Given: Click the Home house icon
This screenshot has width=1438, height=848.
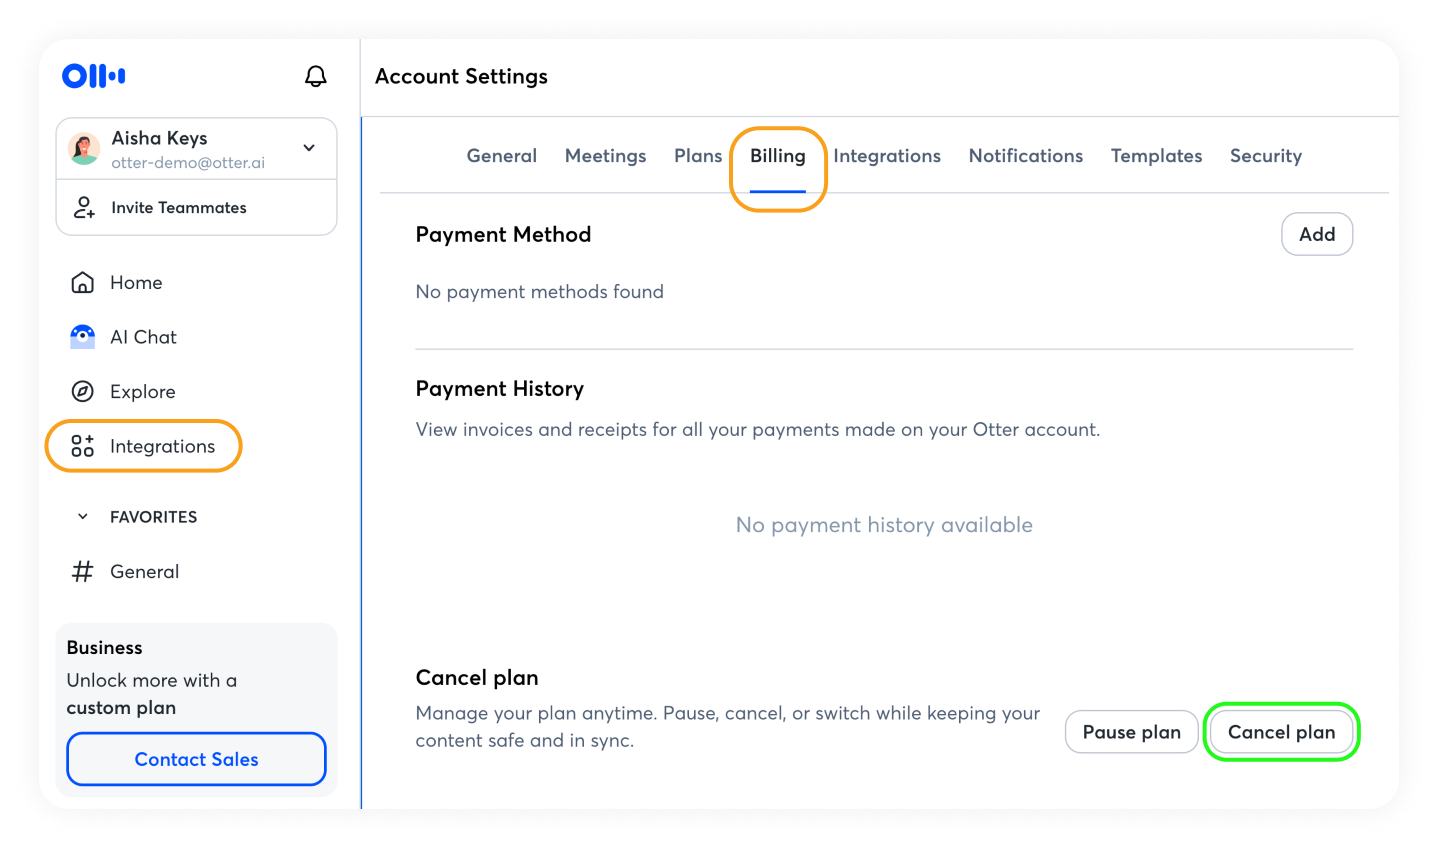Looking at the screenshot, I should click(x=83, y=283).
